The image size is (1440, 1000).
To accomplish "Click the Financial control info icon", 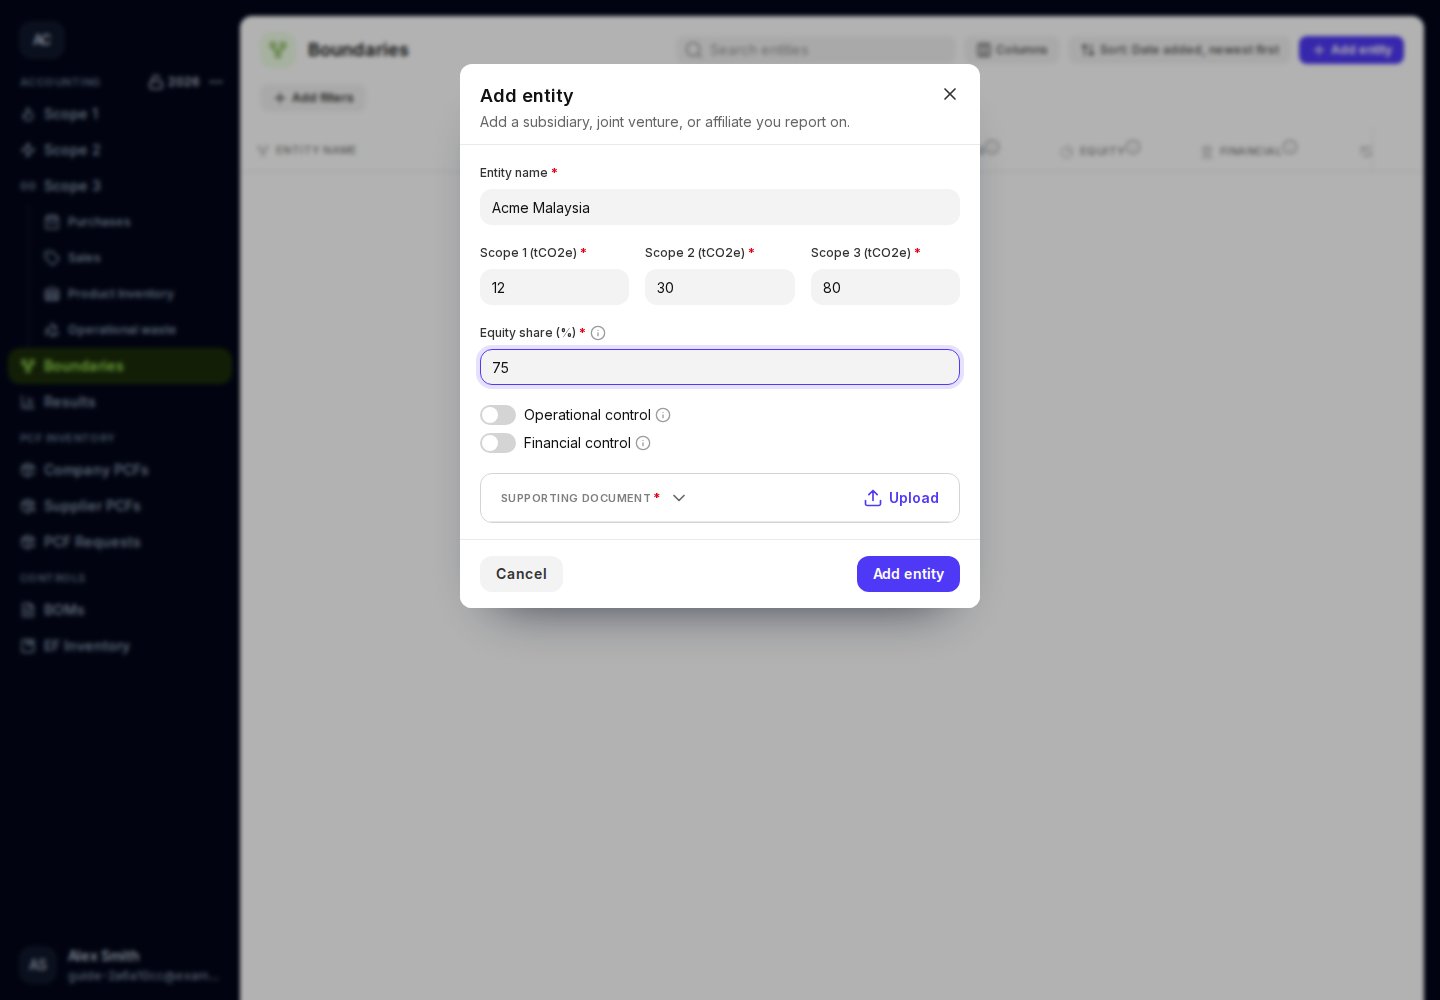I will pyautogui.click(x=643, y=443).
